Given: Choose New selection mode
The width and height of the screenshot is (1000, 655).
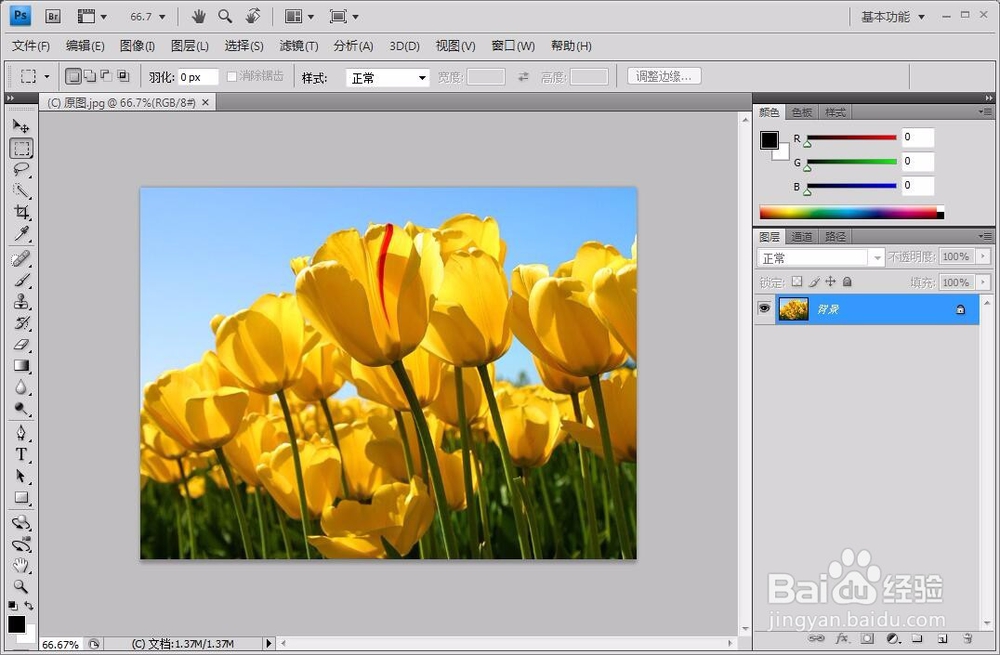Looking at the screenshot, I should click(x=73, y=77).
